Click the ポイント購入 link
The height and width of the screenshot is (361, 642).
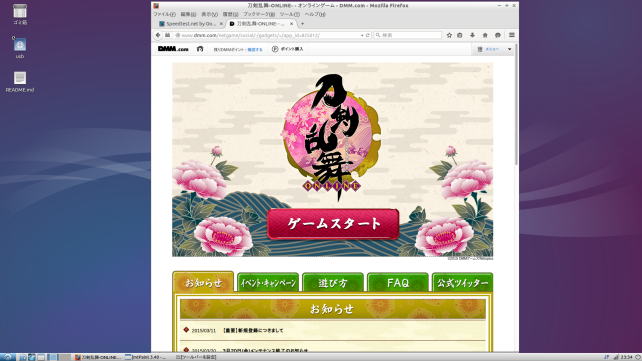click(292, 49)
